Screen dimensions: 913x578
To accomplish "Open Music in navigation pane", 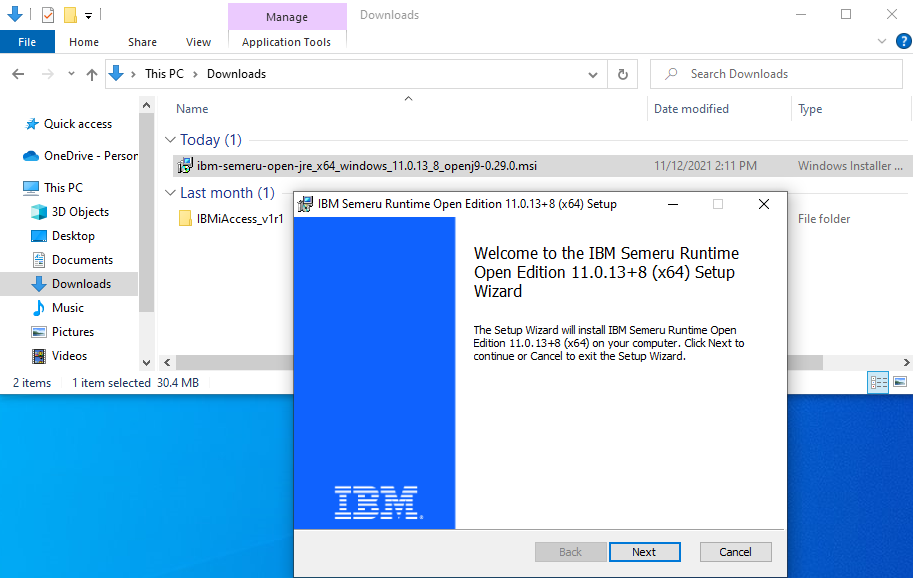I will (68, 307).
